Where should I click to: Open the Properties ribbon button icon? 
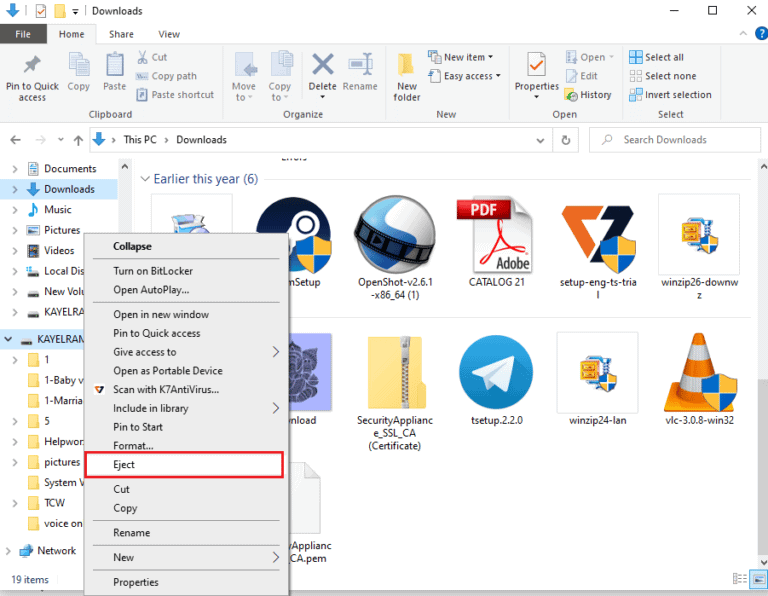tap(536, 65)
